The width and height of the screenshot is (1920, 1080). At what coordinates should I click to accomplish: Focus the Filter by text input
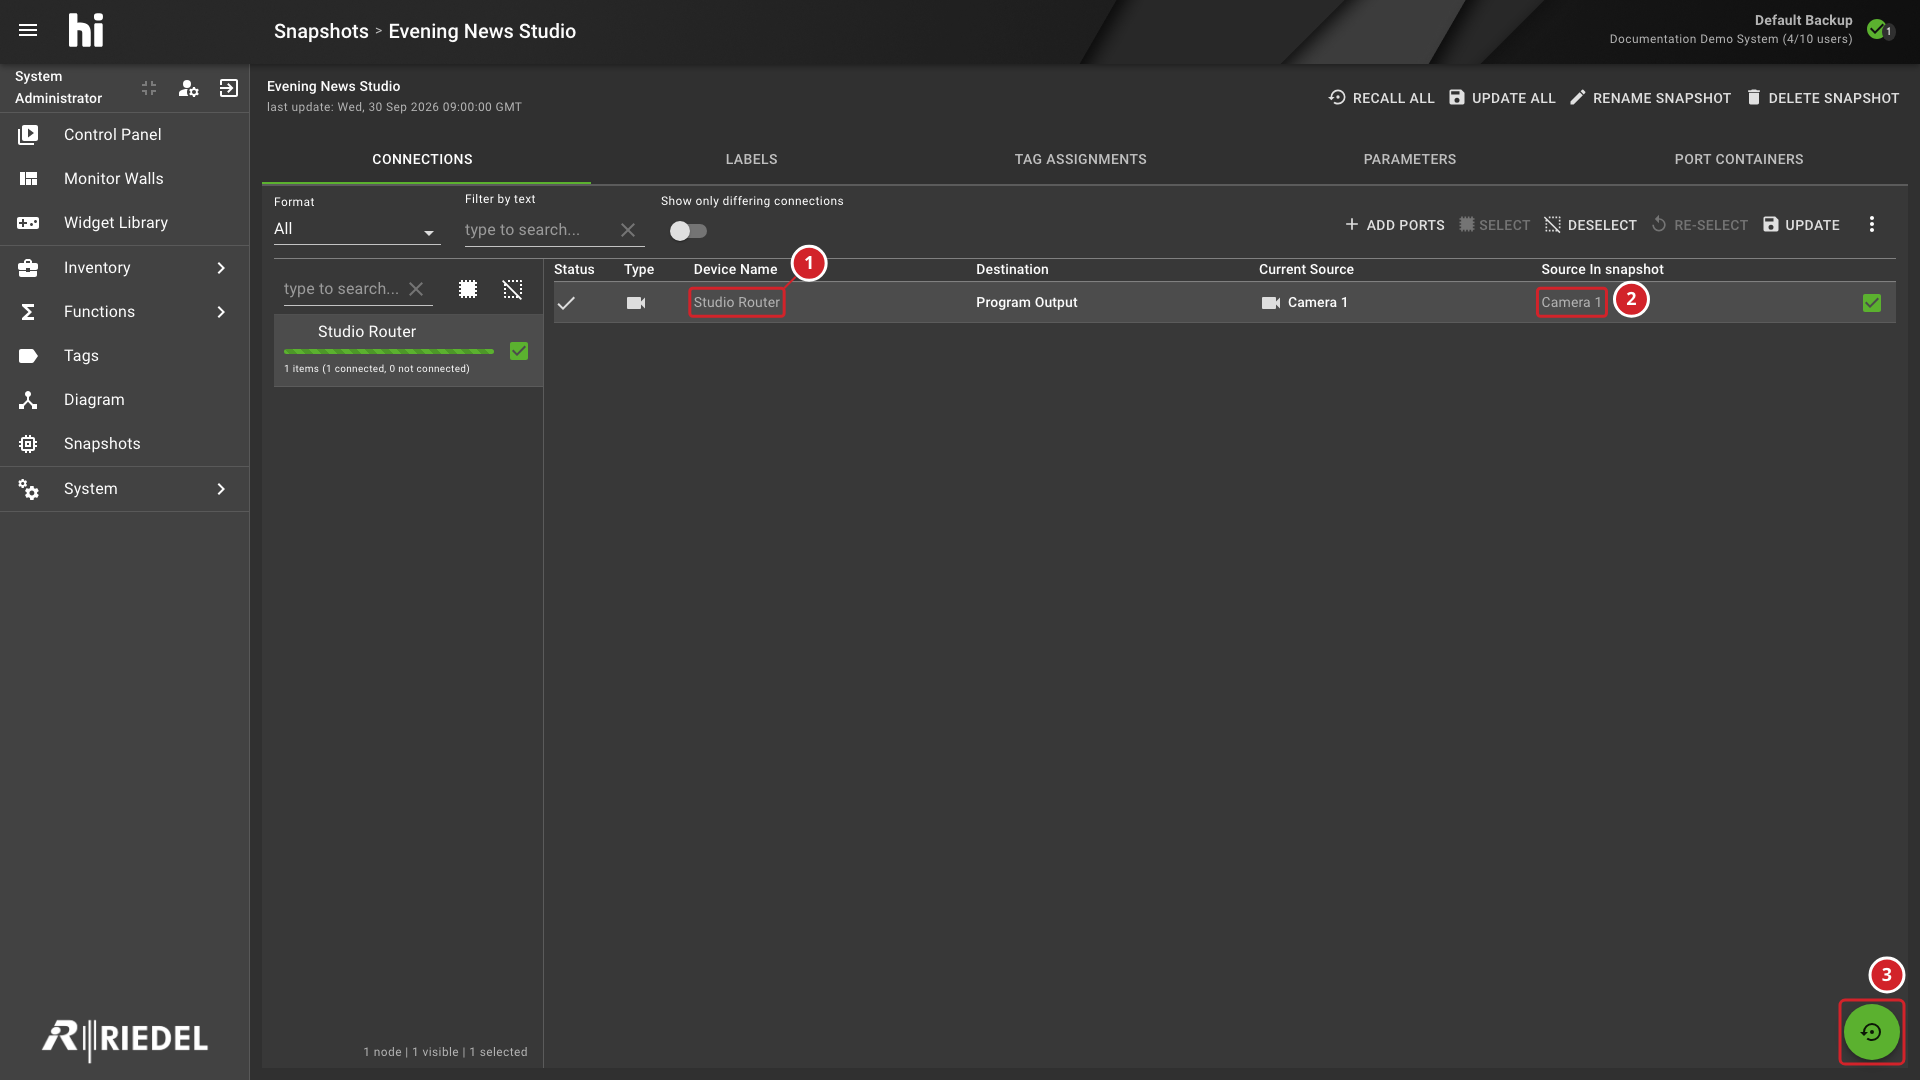pos(538,230)
